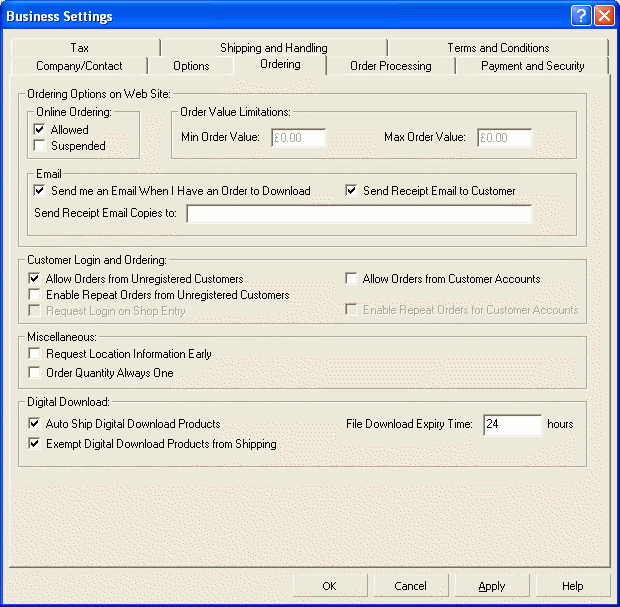Viewport: 620px width, 607px height.
Task: Switch to the Tax tab
Action: tap(80, 48)
